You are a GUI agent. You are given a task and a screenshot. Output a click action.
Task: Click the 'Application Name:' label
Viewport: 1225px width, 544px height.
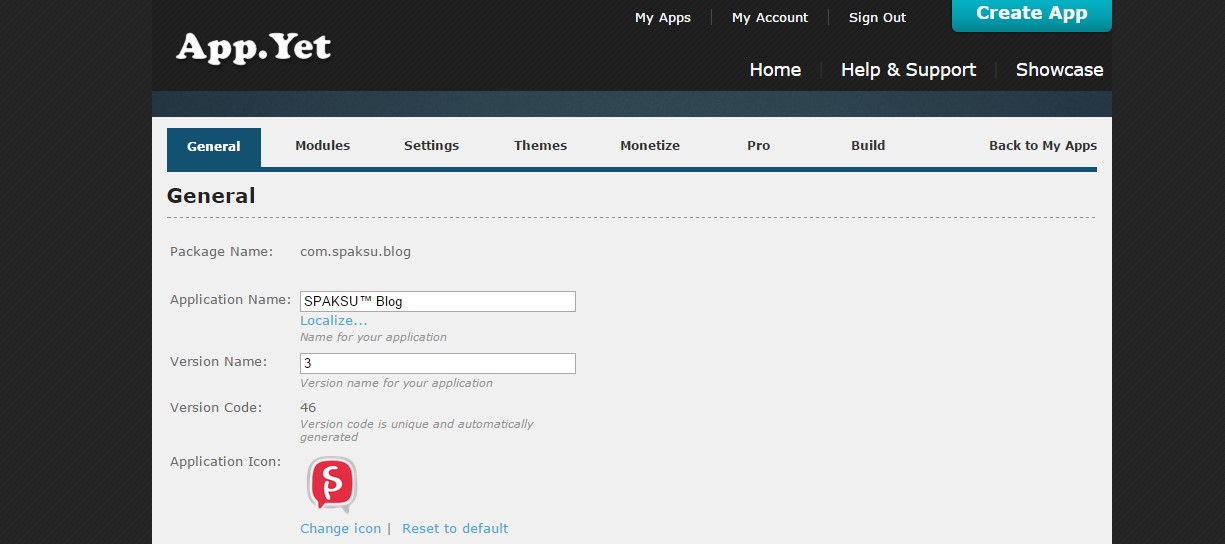point(230,300)
